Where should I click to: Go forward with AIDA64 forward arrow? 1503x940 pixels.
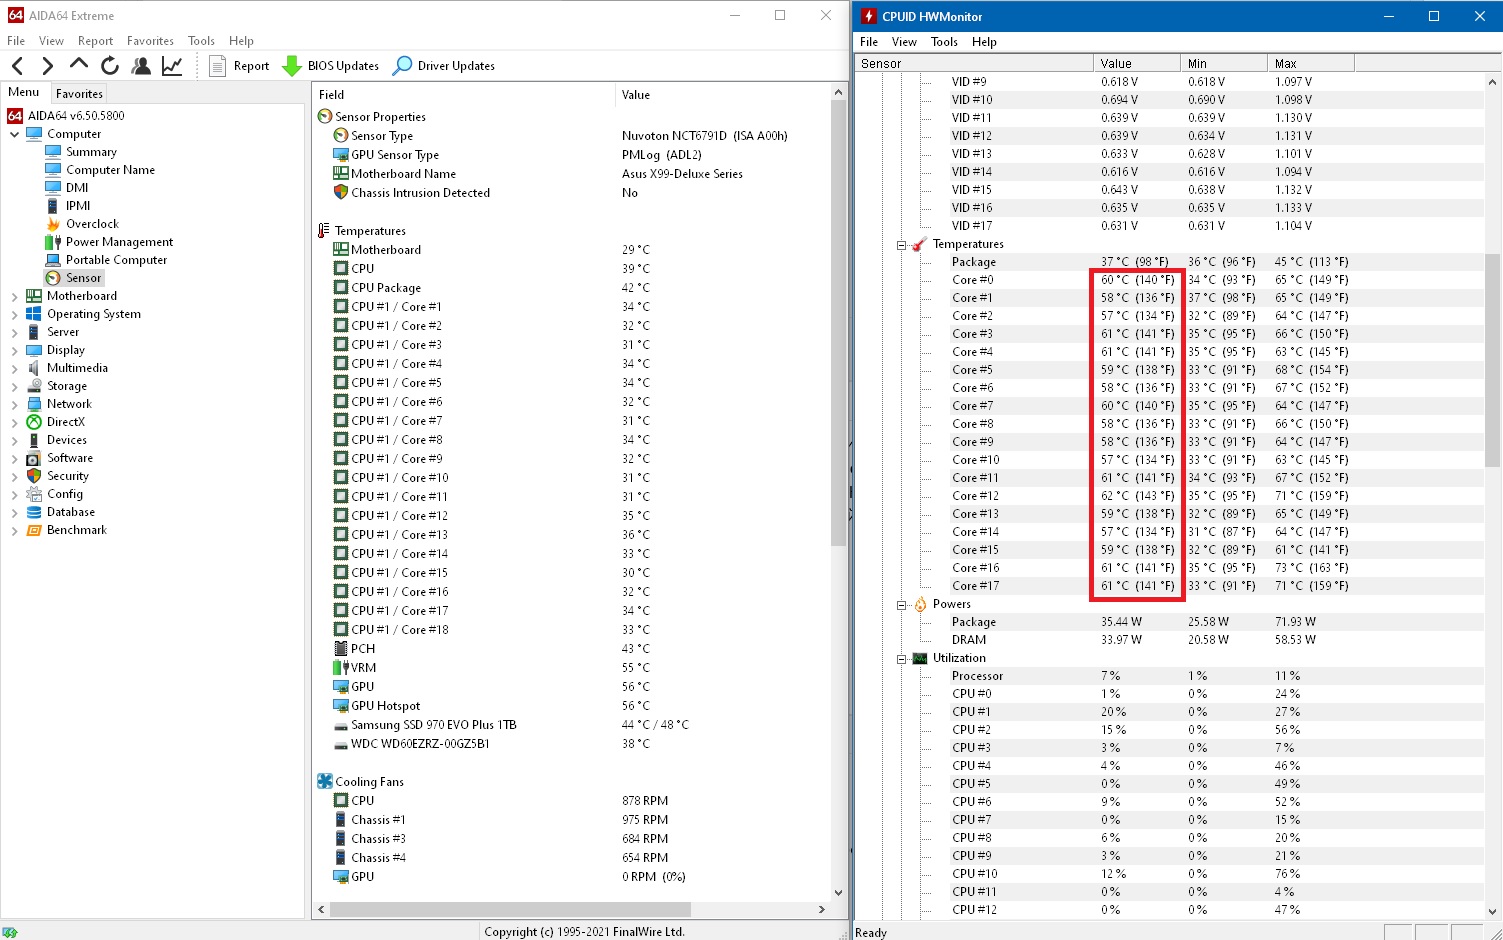point(47,66)
